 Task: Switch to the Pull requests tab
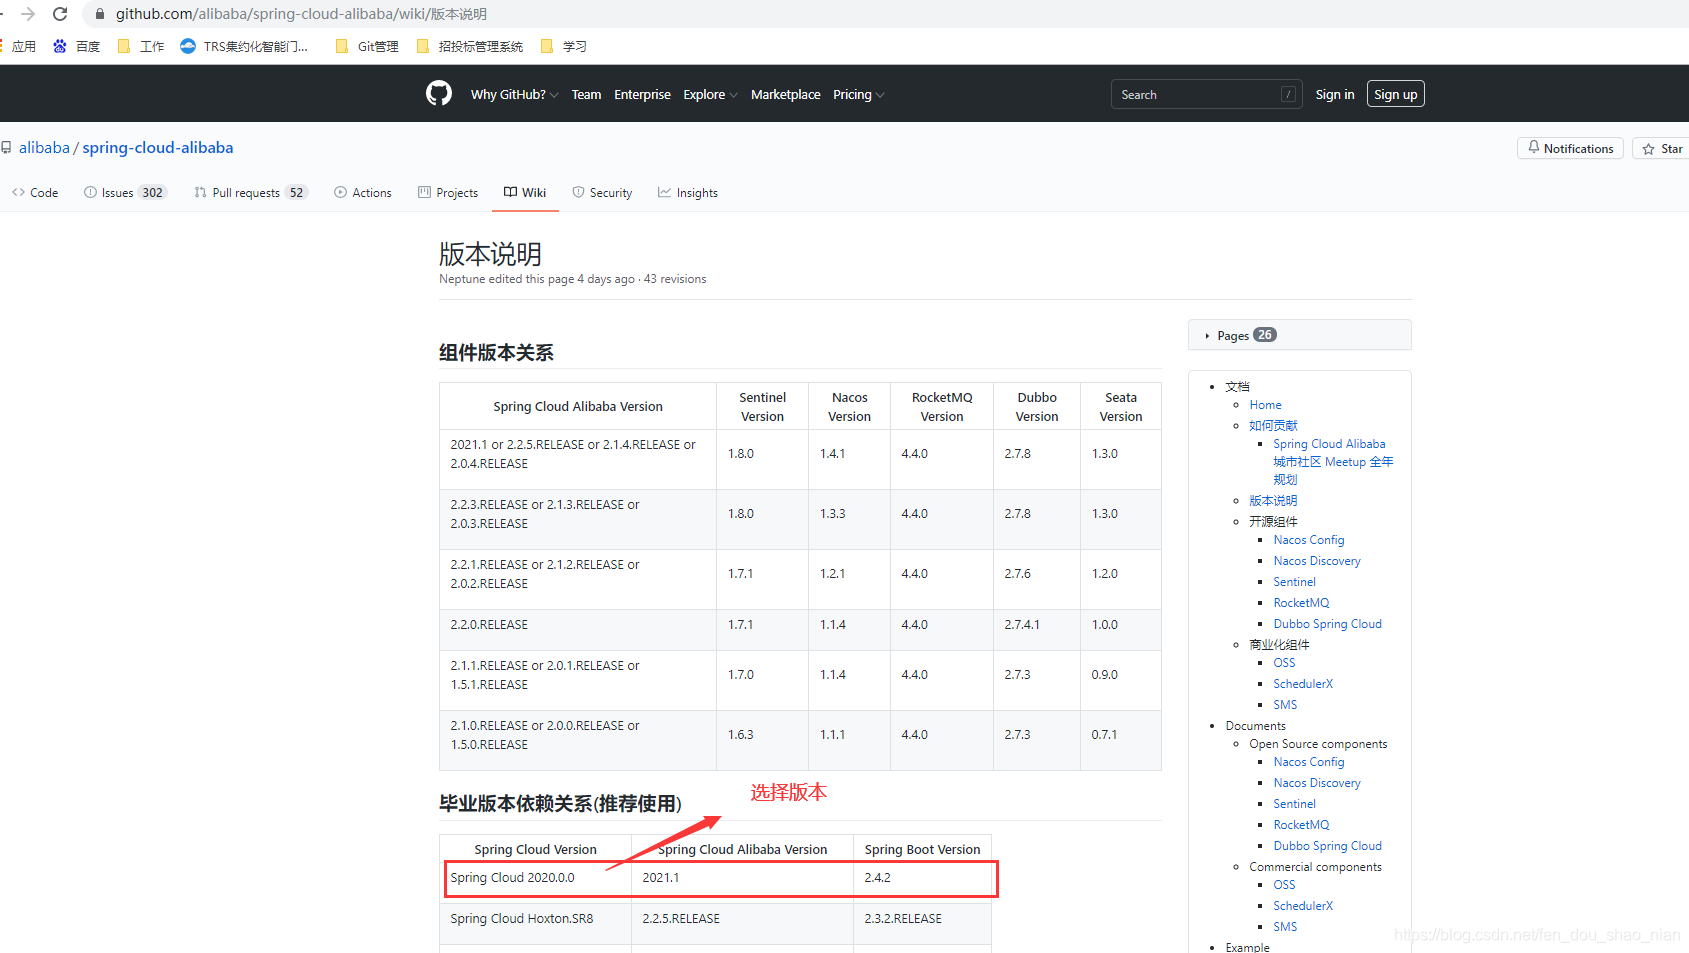(x=251, y=192)
